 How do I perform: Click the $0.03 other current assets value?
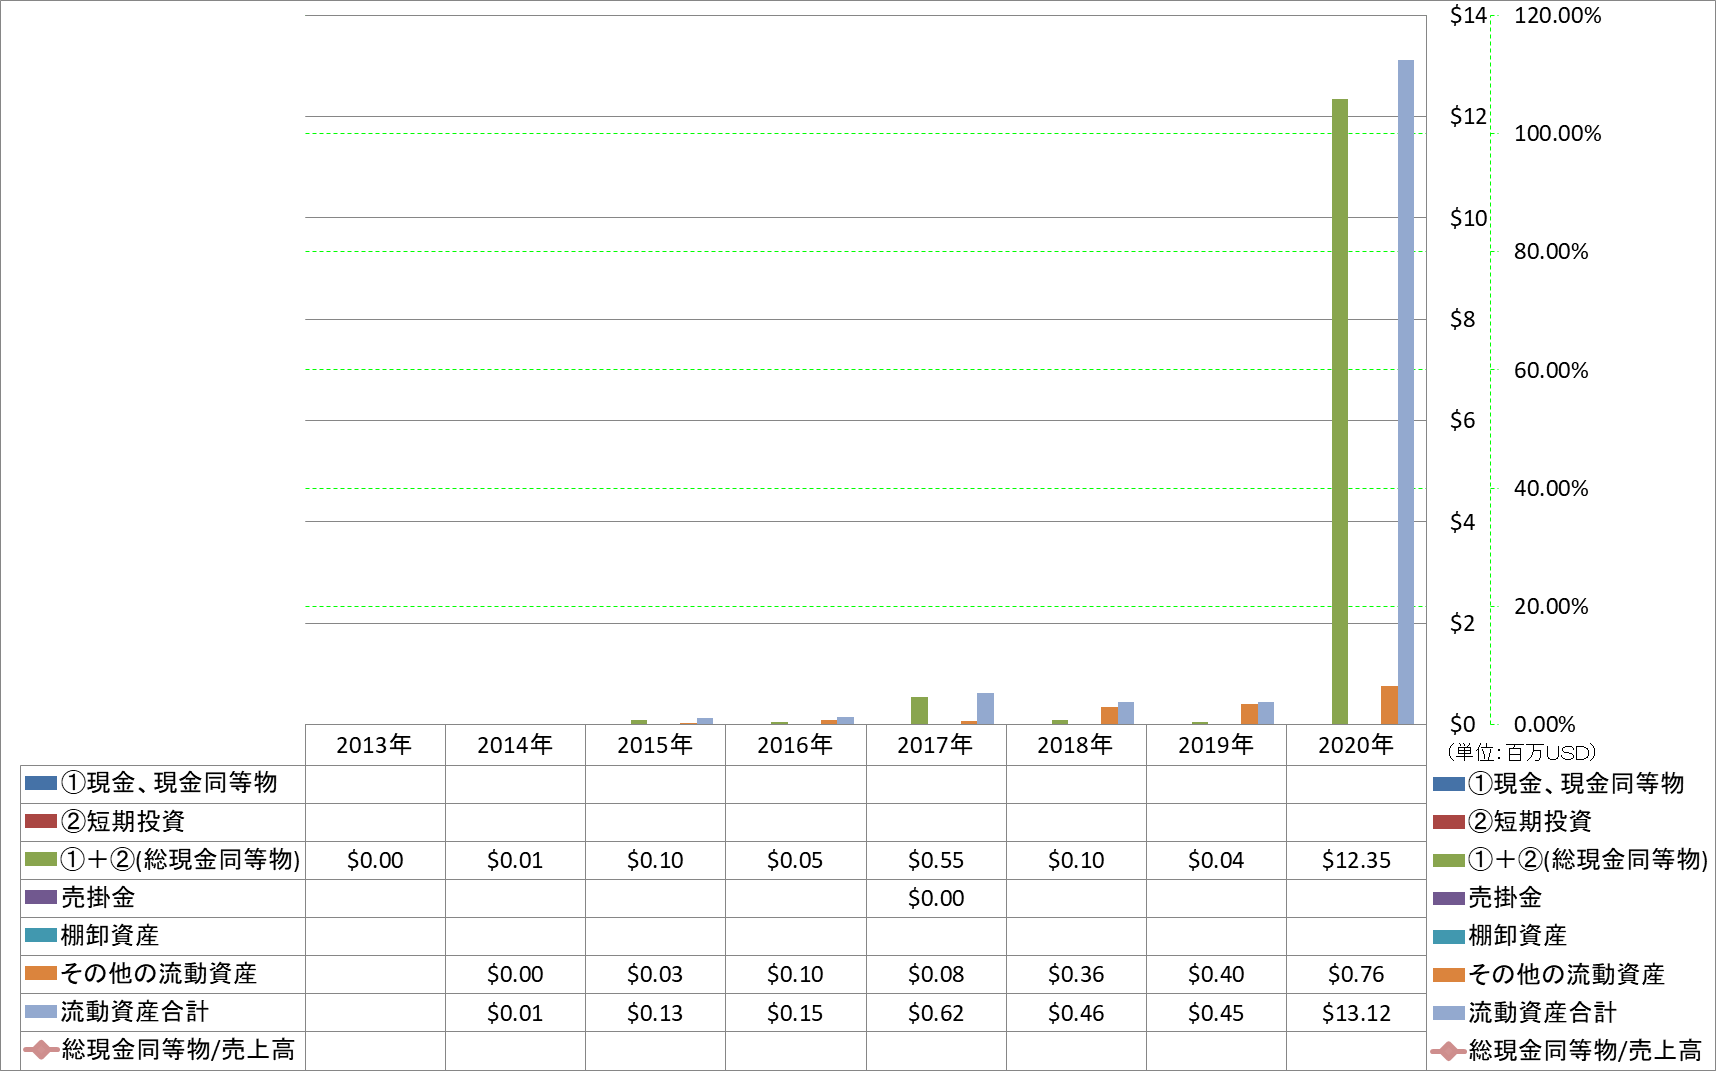pos(655,974)
